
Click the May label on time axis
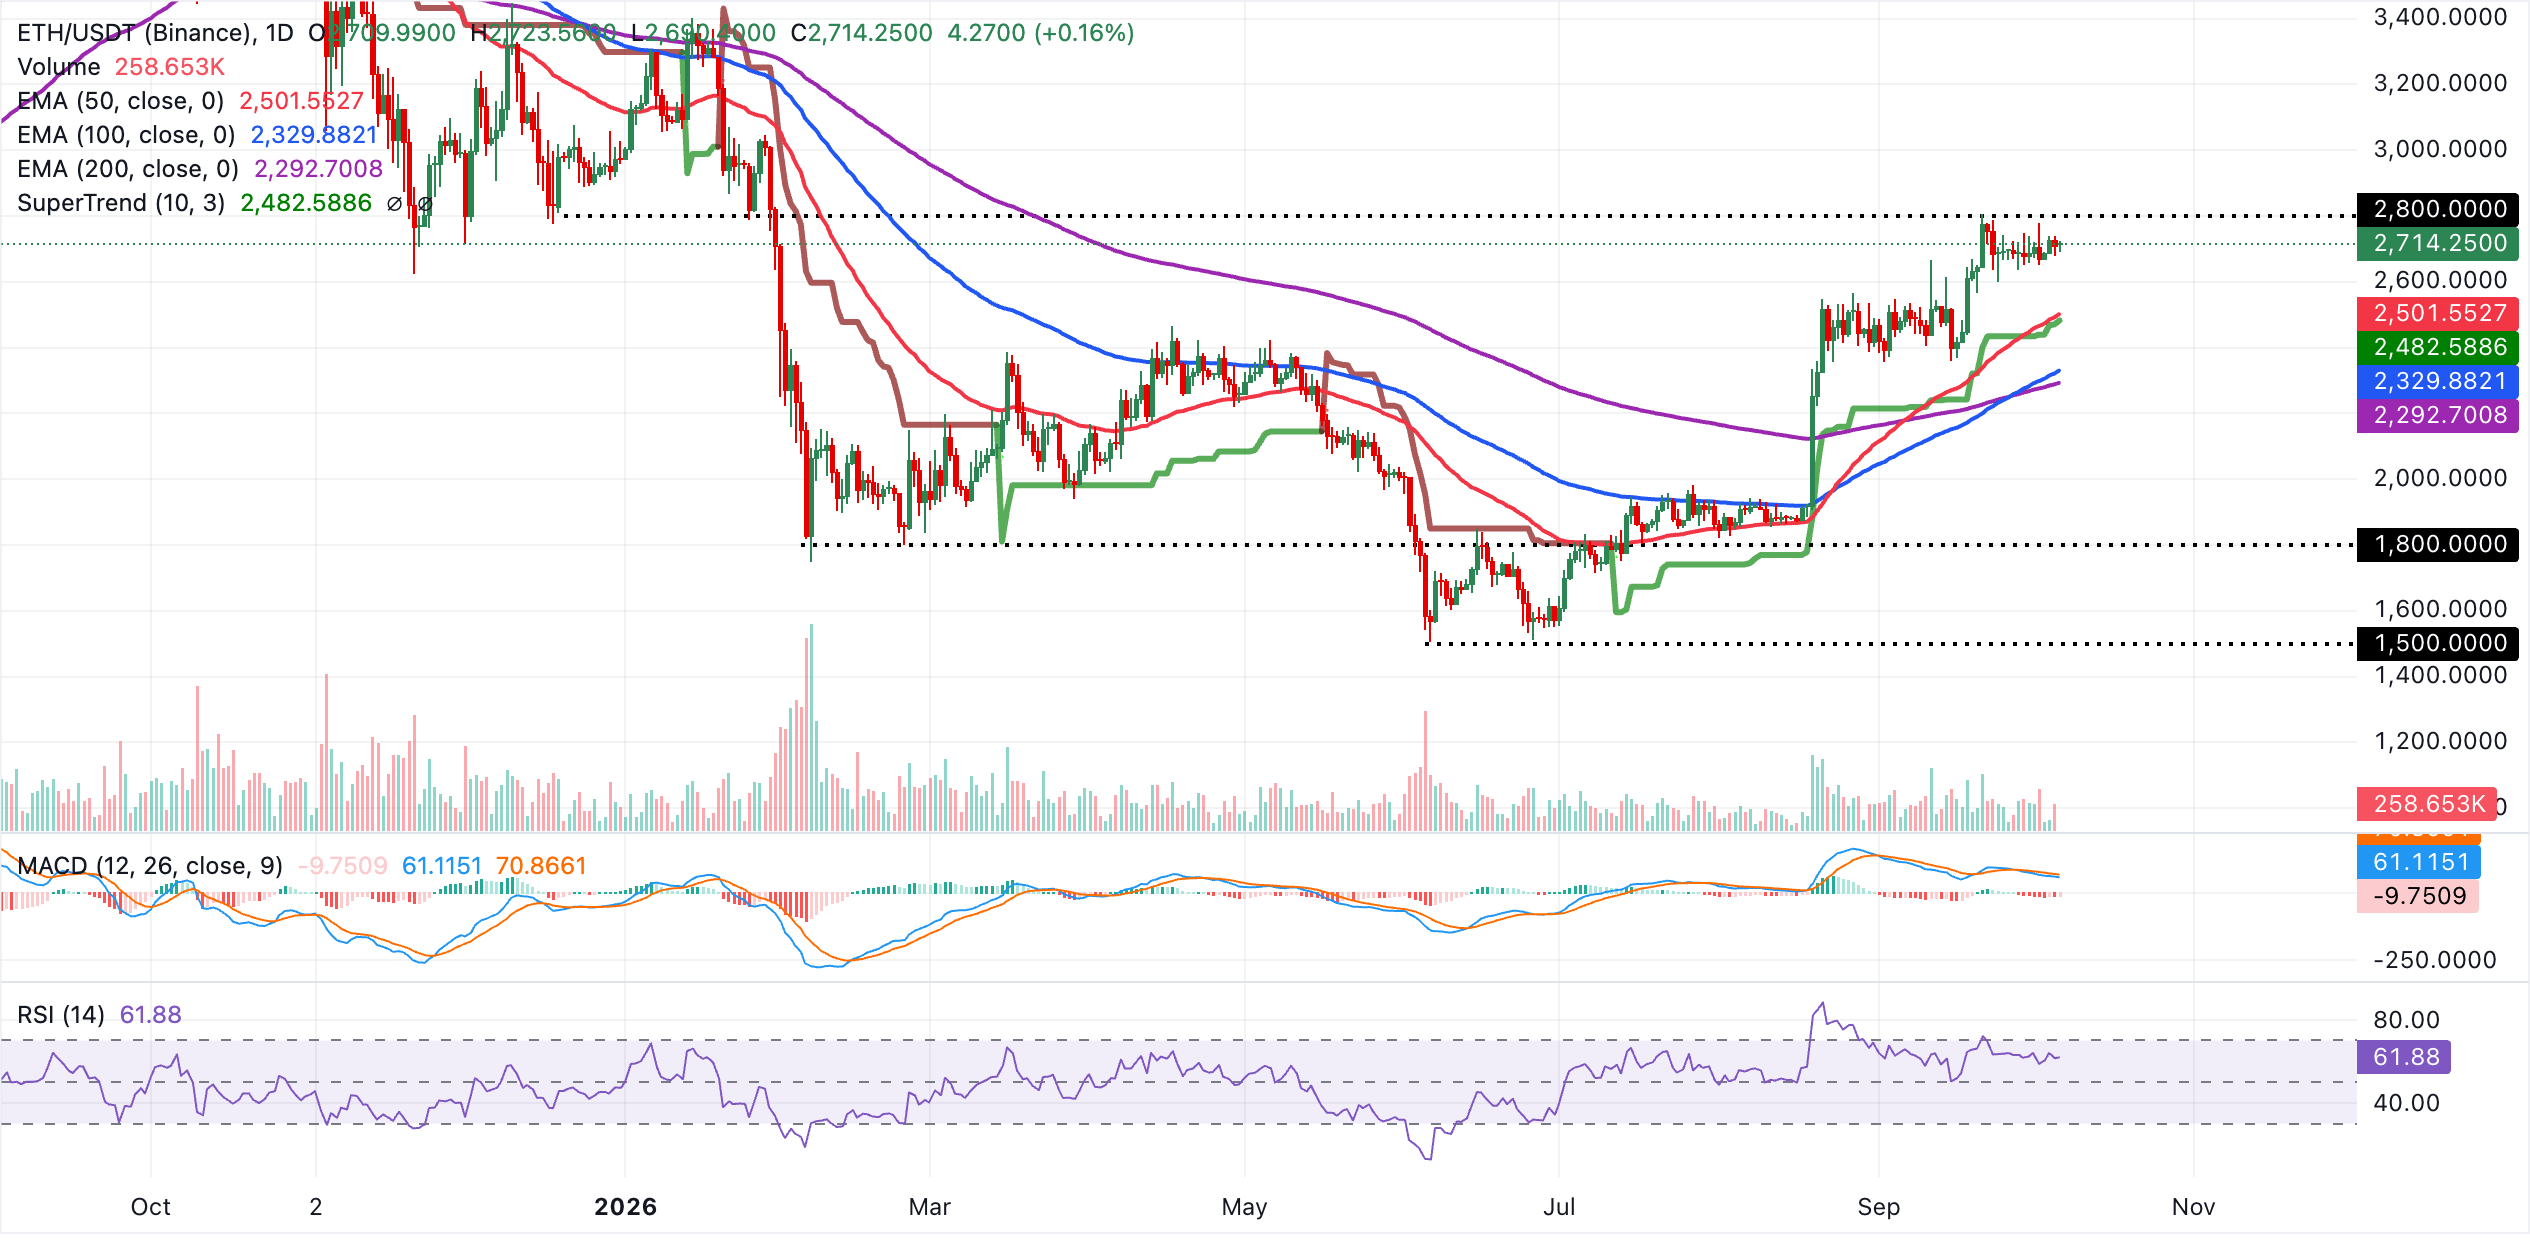1245,1207
